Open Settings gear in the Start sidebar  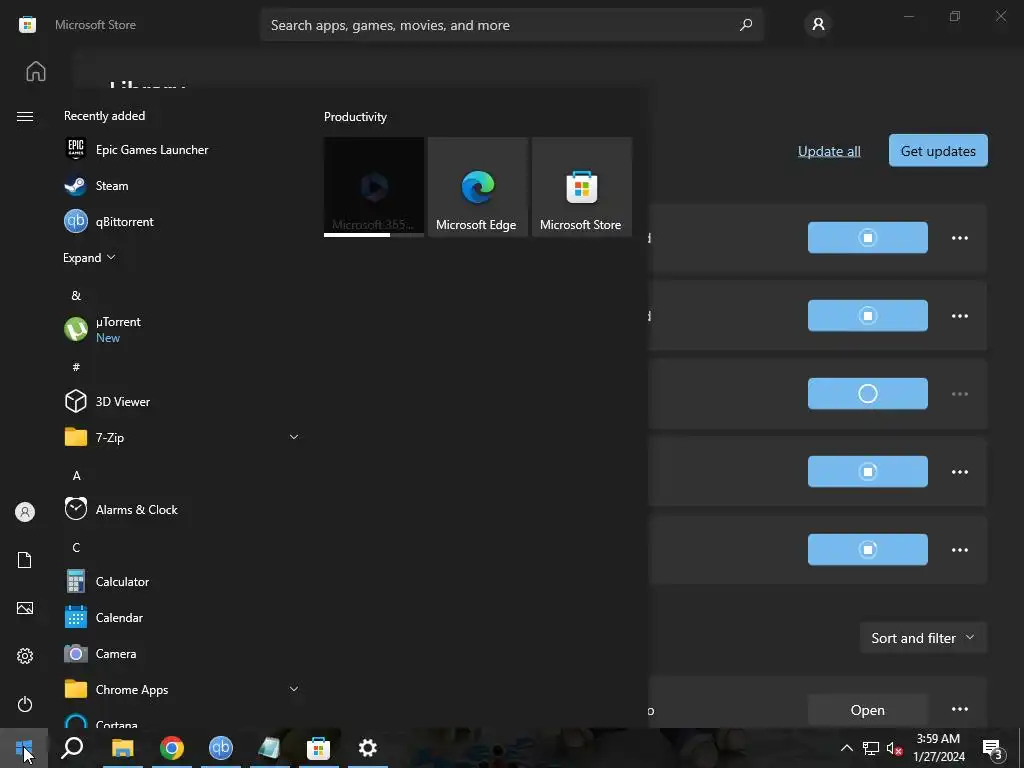[25, 656]
